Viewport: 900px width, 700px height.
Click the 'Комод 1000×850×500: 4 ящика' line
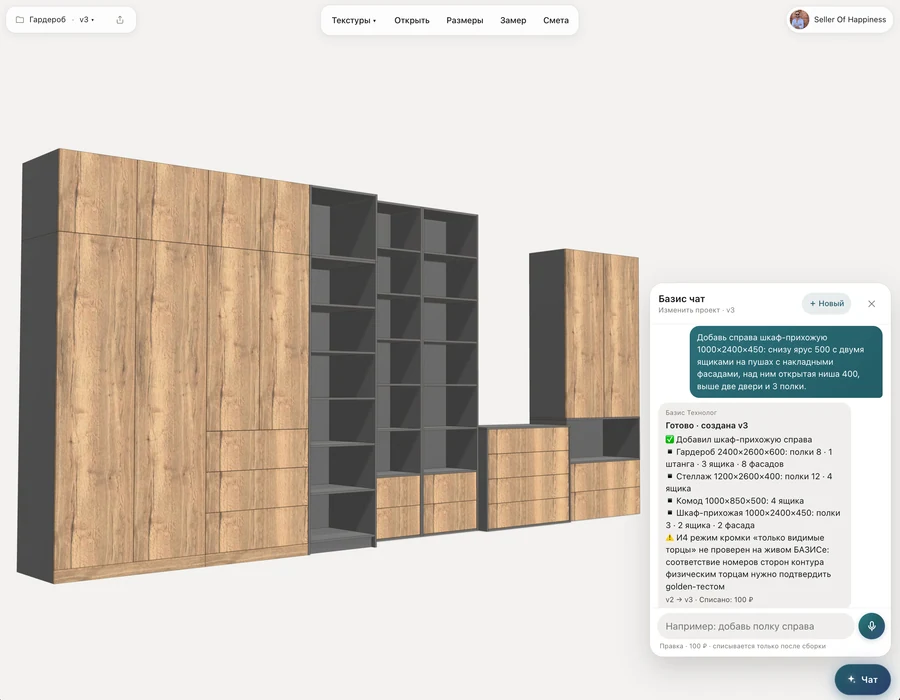[735, 501]
